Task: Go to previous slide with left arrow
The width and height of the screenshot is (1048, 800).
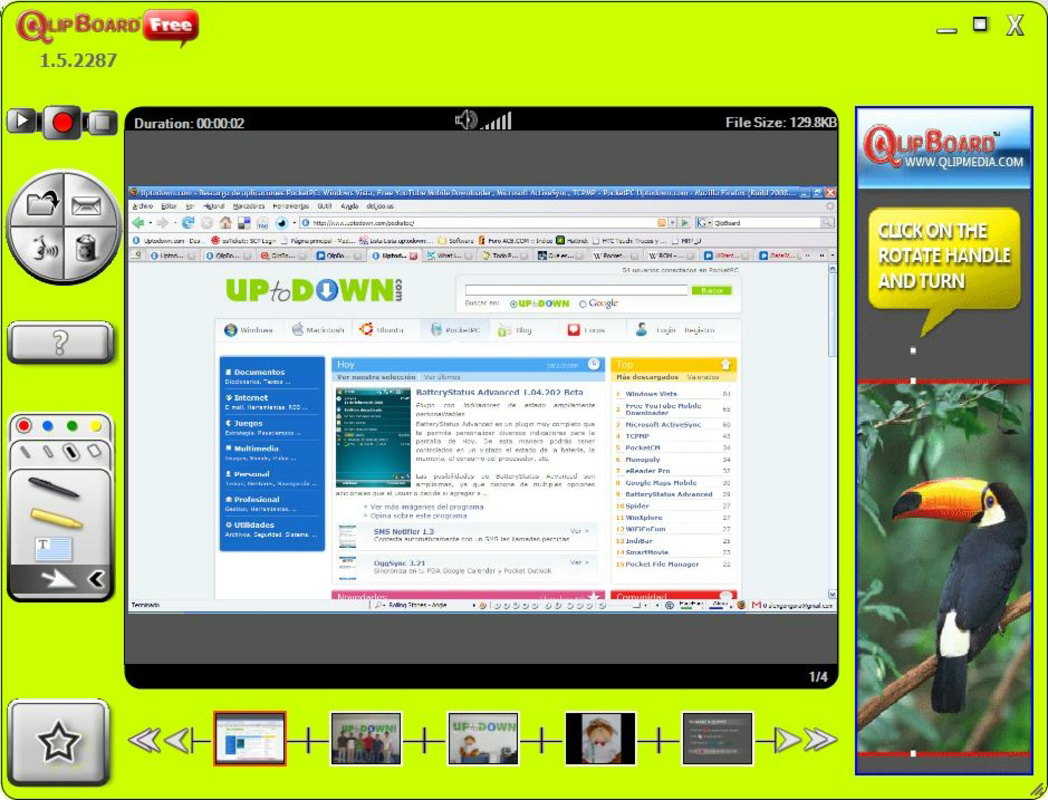Action: (178, 740)
